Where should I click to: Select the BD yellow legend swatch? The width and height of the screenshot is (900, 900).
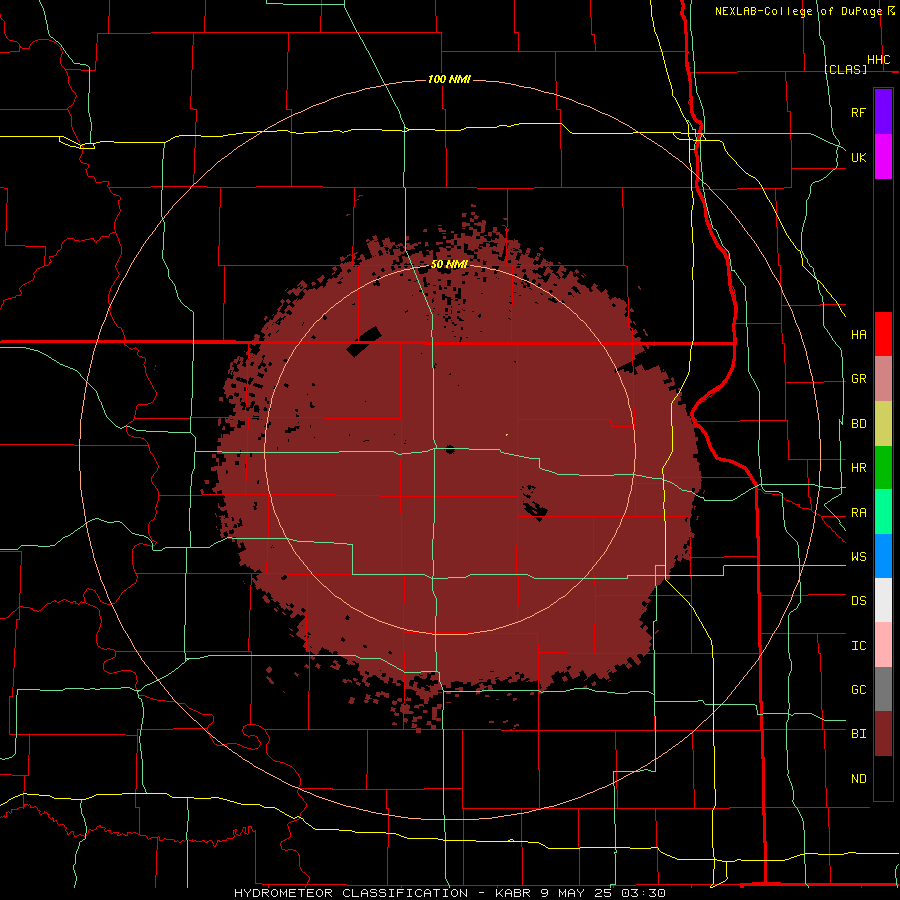click(x=883, y=424)
